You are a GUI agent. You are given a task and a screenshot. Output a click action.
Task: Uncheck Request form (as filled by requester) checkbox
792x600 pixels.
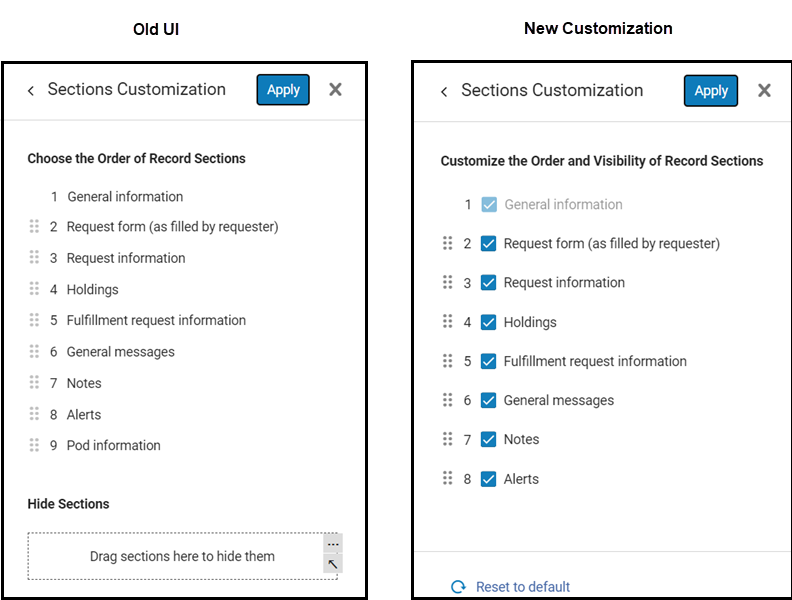pos(489,243)
